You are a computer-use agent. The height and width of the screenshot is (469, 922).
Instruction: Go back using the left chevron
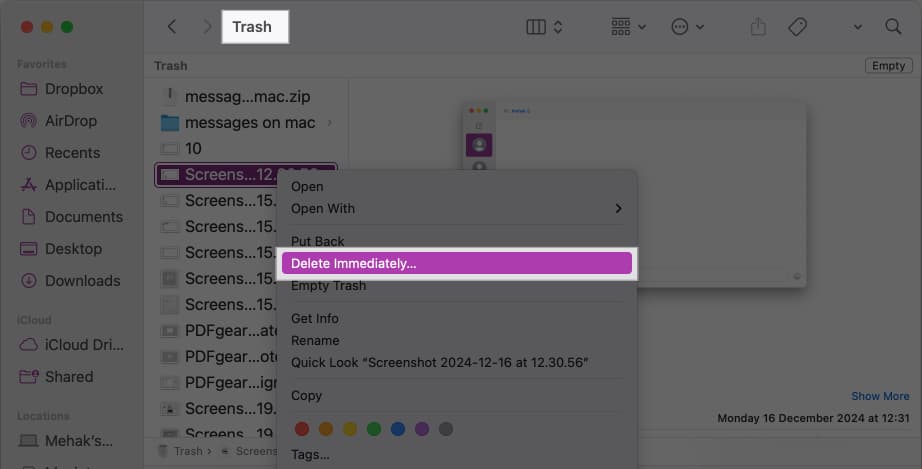172,26
